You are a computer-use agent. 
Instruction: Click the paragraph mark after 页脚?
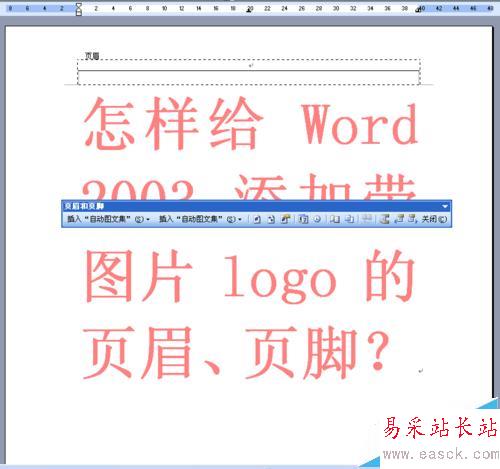[421, 371]
